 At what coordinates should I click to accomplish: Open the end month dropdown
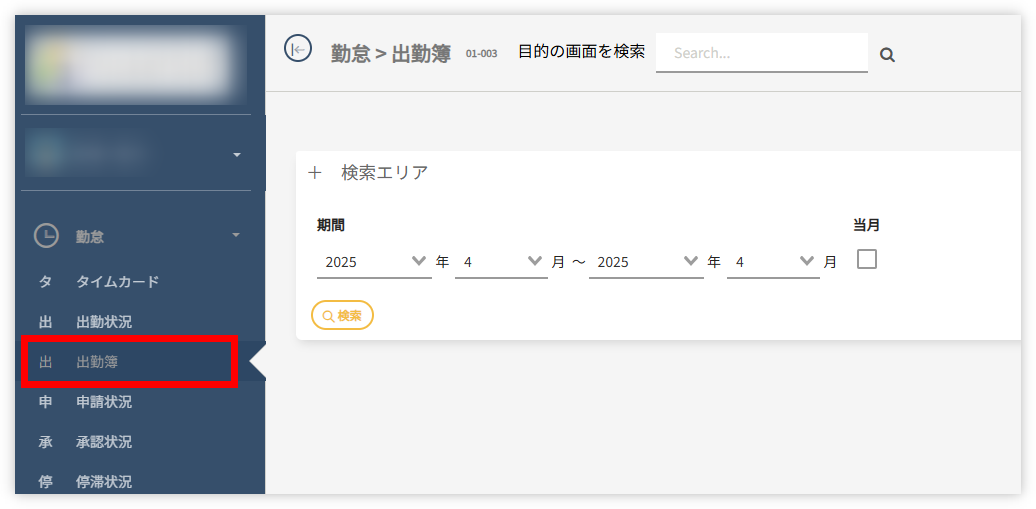point(773,261)
